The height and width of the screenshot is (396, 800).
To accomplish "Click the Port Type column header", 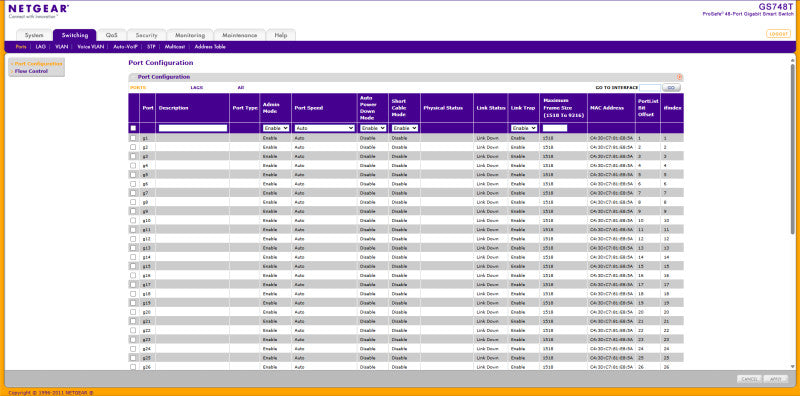I will pos(245,108).
